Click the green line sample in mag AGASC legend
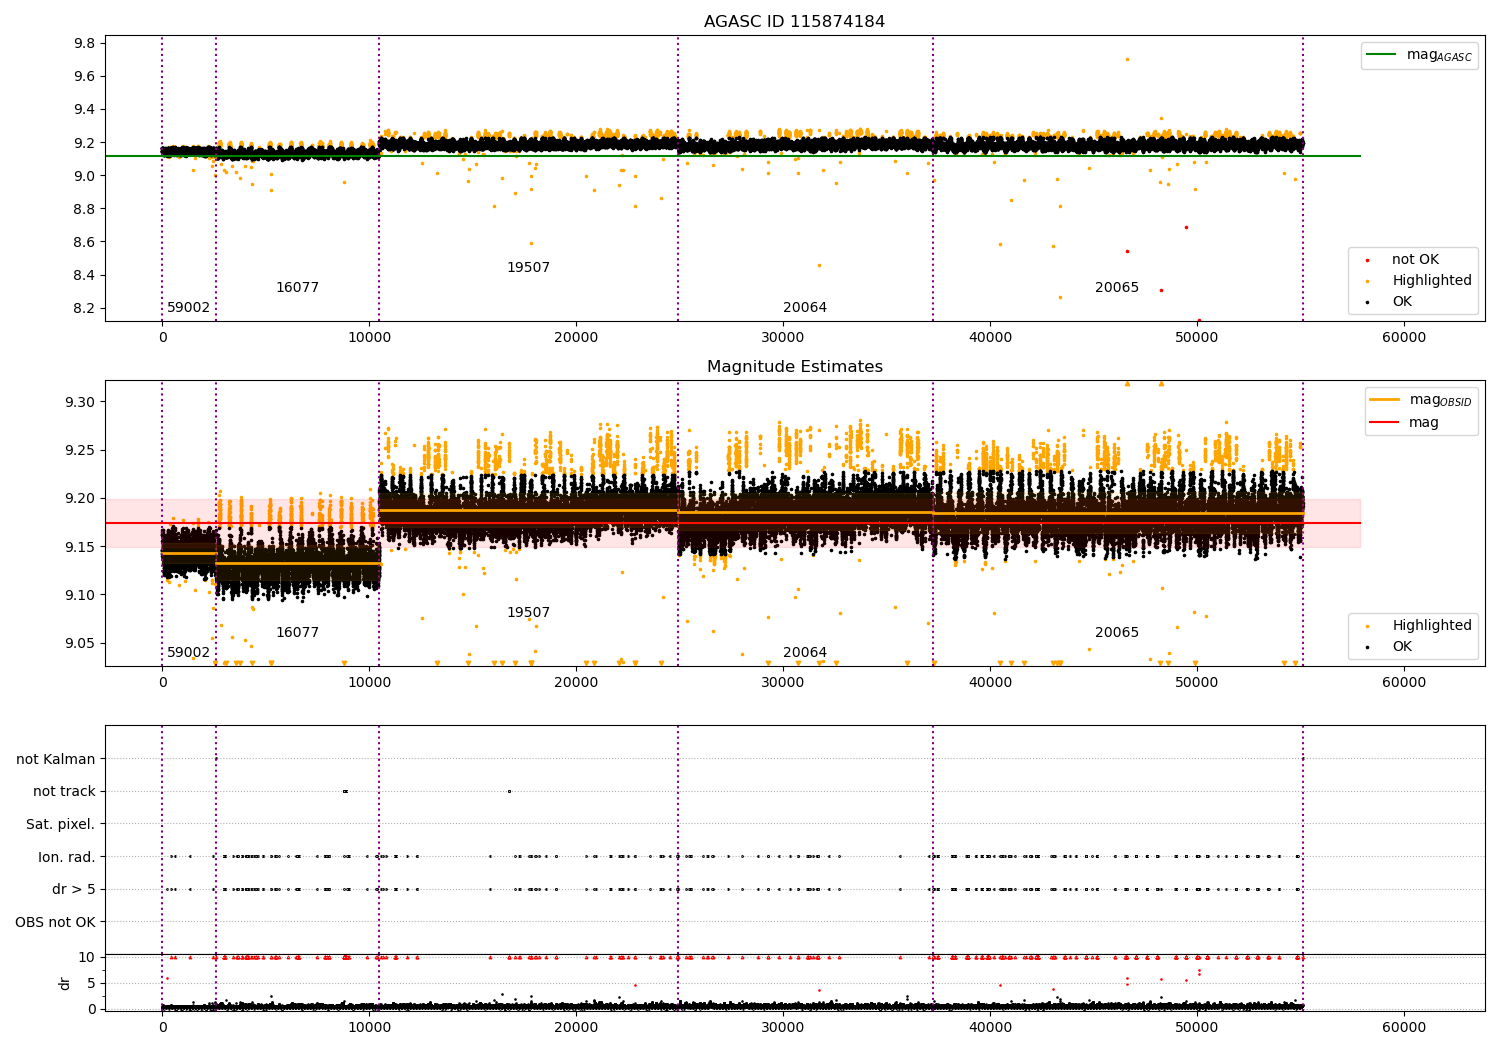 tap(1382, 55)
